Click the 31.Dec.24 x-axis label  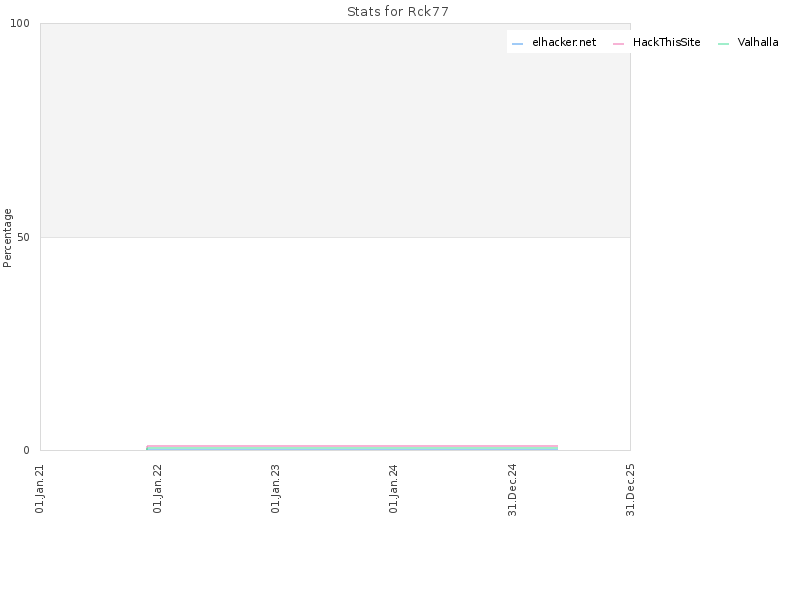coord(513,490)
